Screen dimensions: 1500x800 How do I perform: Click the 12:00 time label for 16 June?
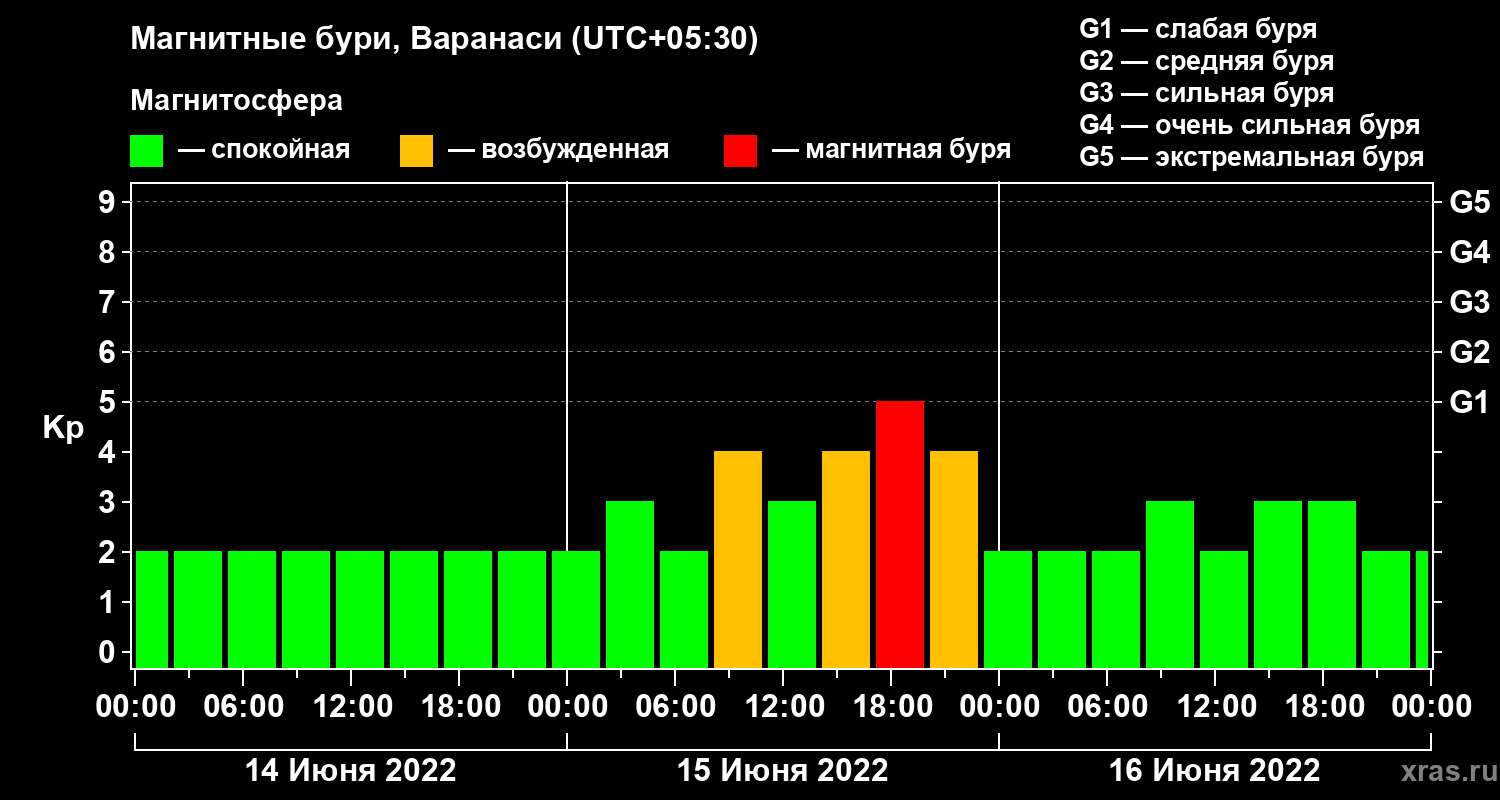coord(1215,707)
